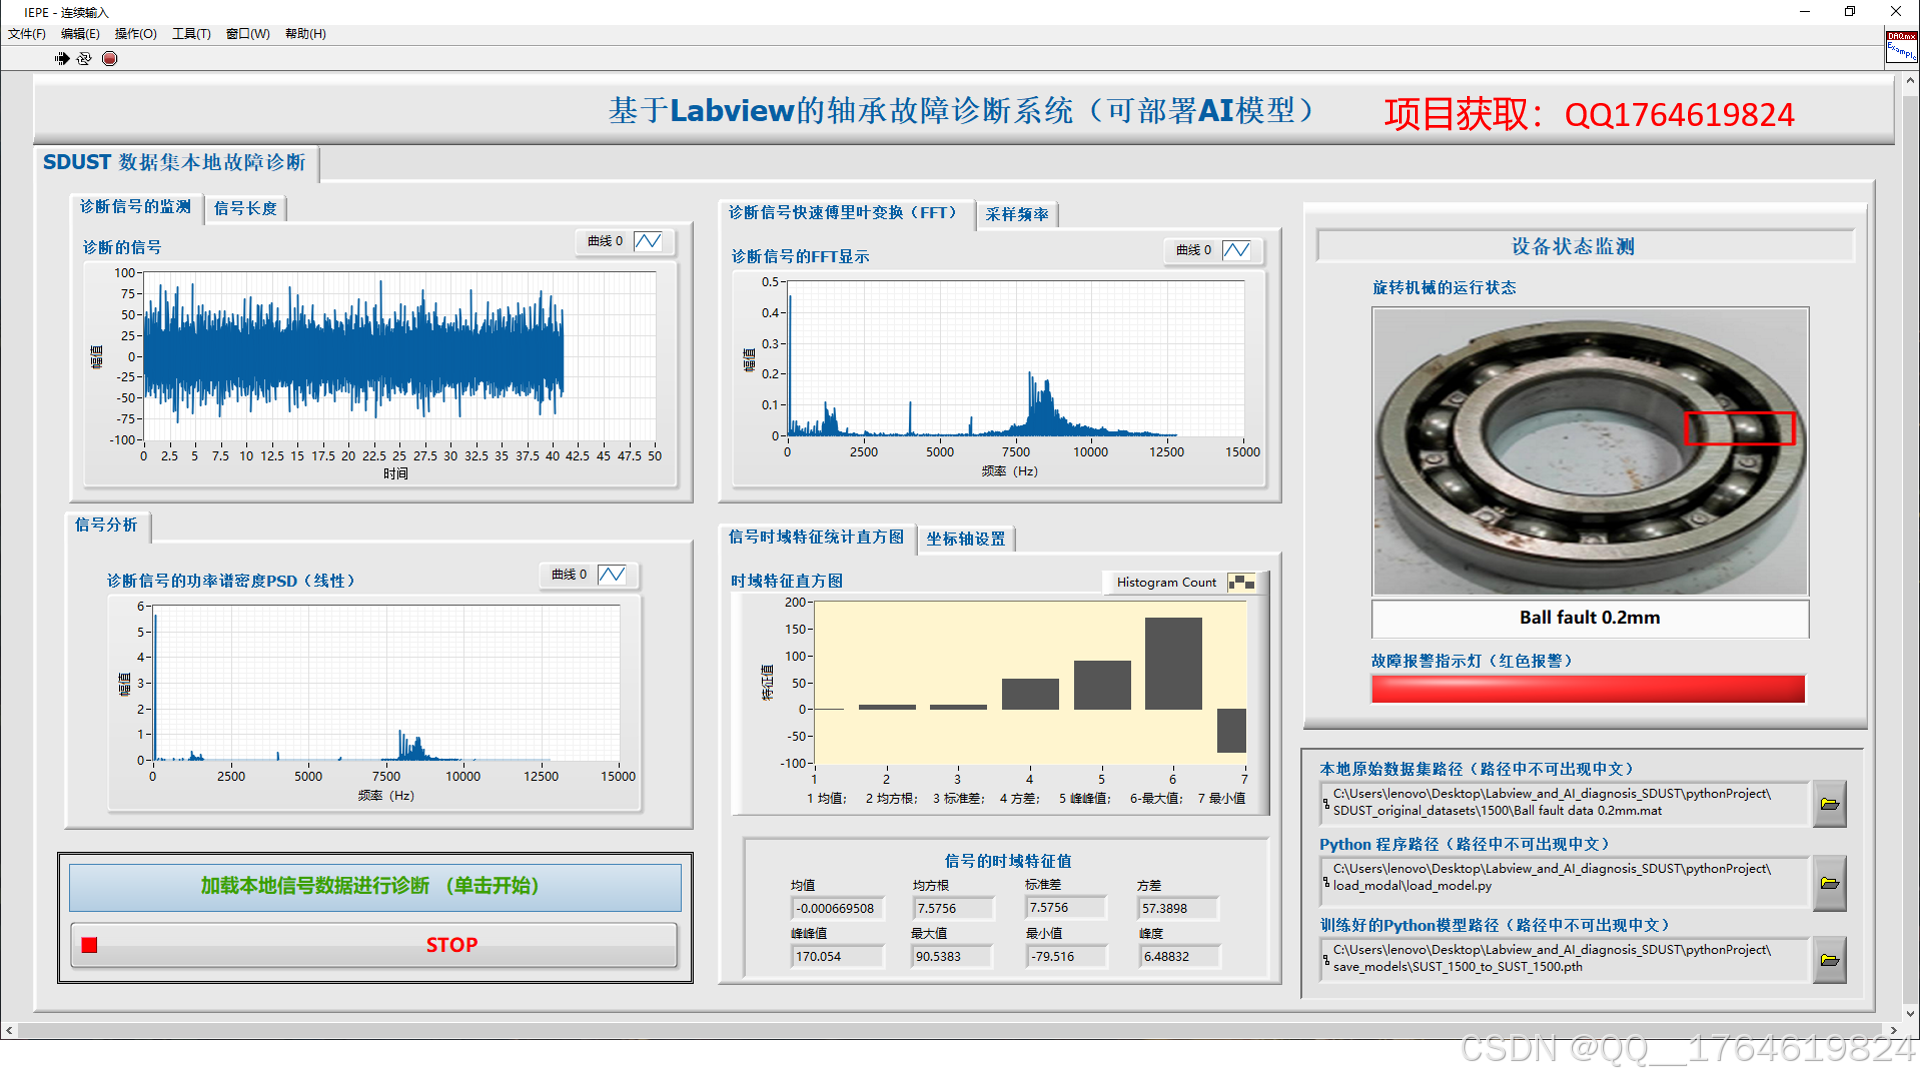Open the 坐标轴设置 tab
The image size is (1920, 1080).
965,538
